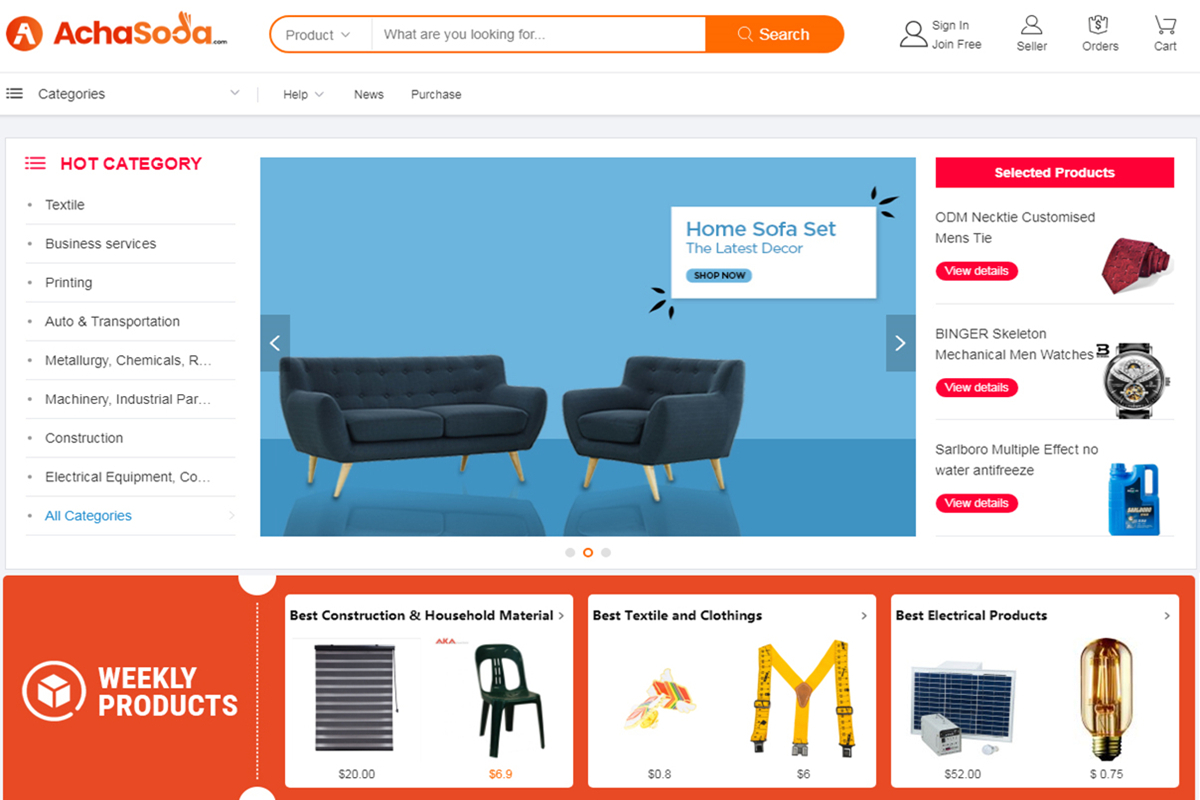Select the first carousel dot indicator
Viewport: 1200px width, 800px height.
click(x=570, y=552)
